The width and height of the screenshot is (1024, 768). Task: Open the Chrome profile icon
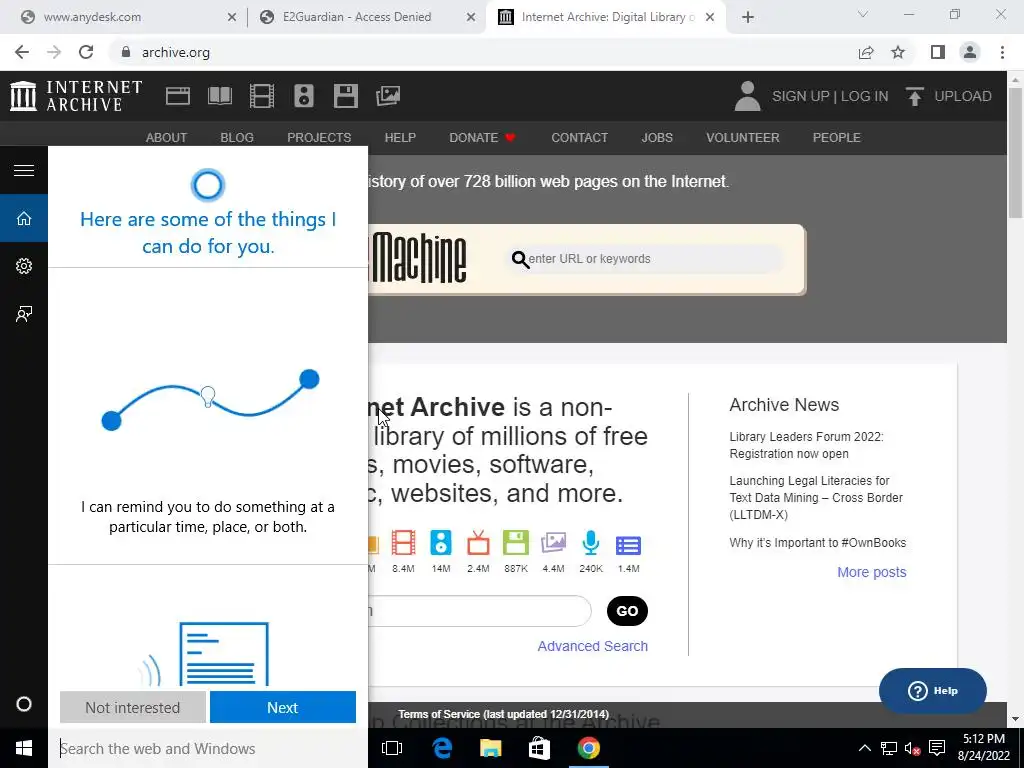click(970, 52)
